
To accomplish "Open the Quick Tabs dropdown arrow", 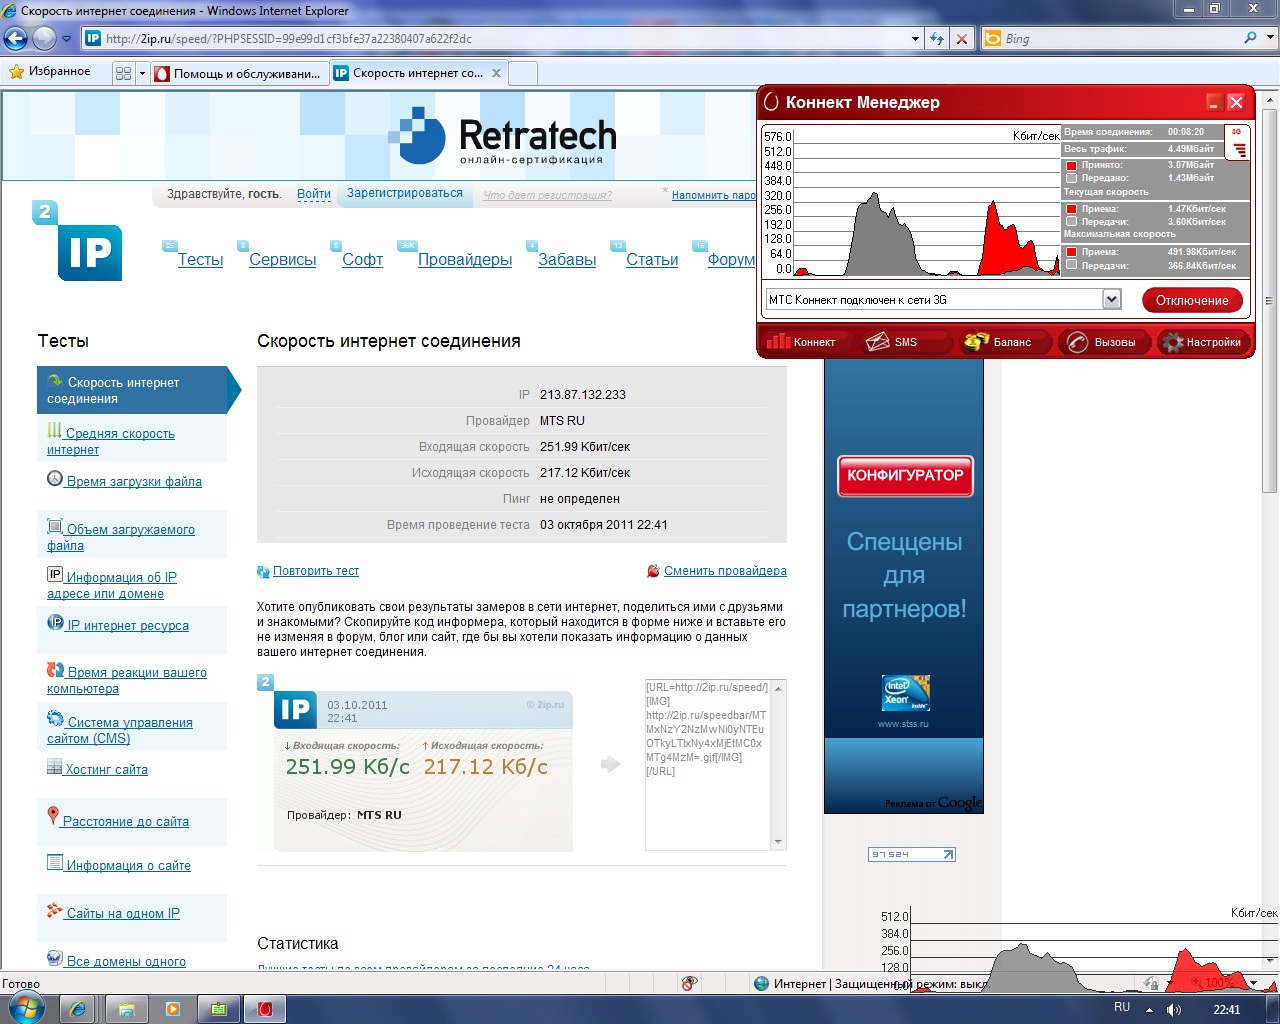I will point(142,73).
